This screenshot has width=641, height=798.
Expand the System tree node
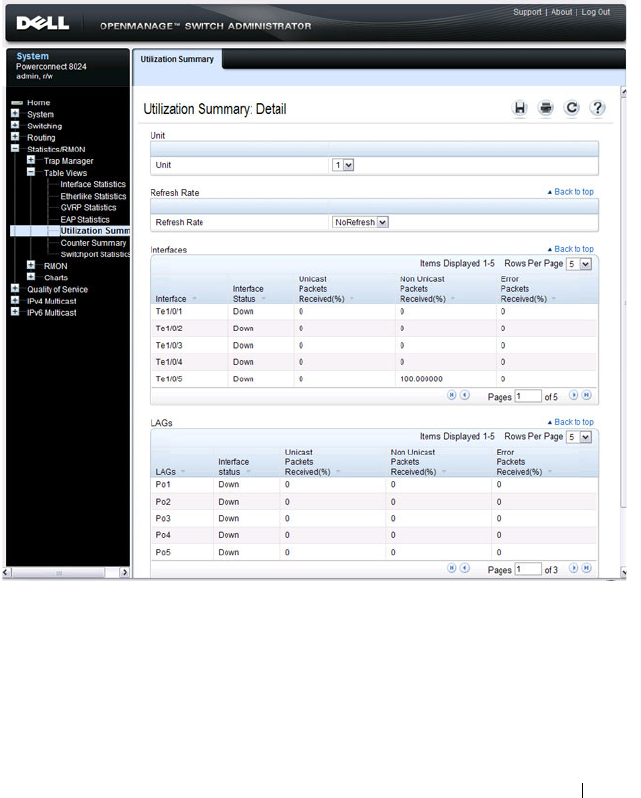[15, 113]
